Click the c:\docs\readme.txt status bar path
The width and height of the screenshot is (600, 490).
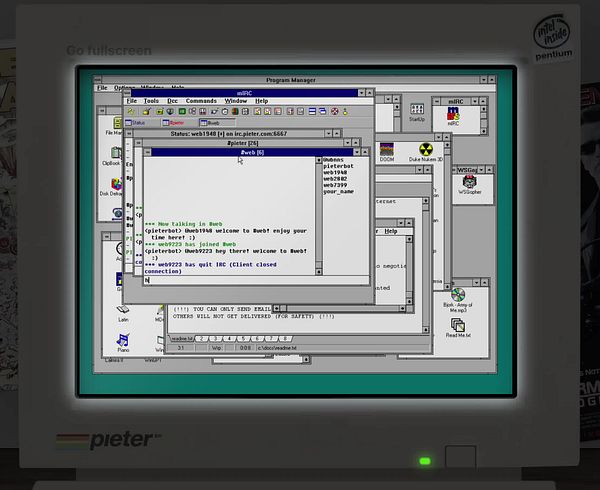tap(277, 348)
